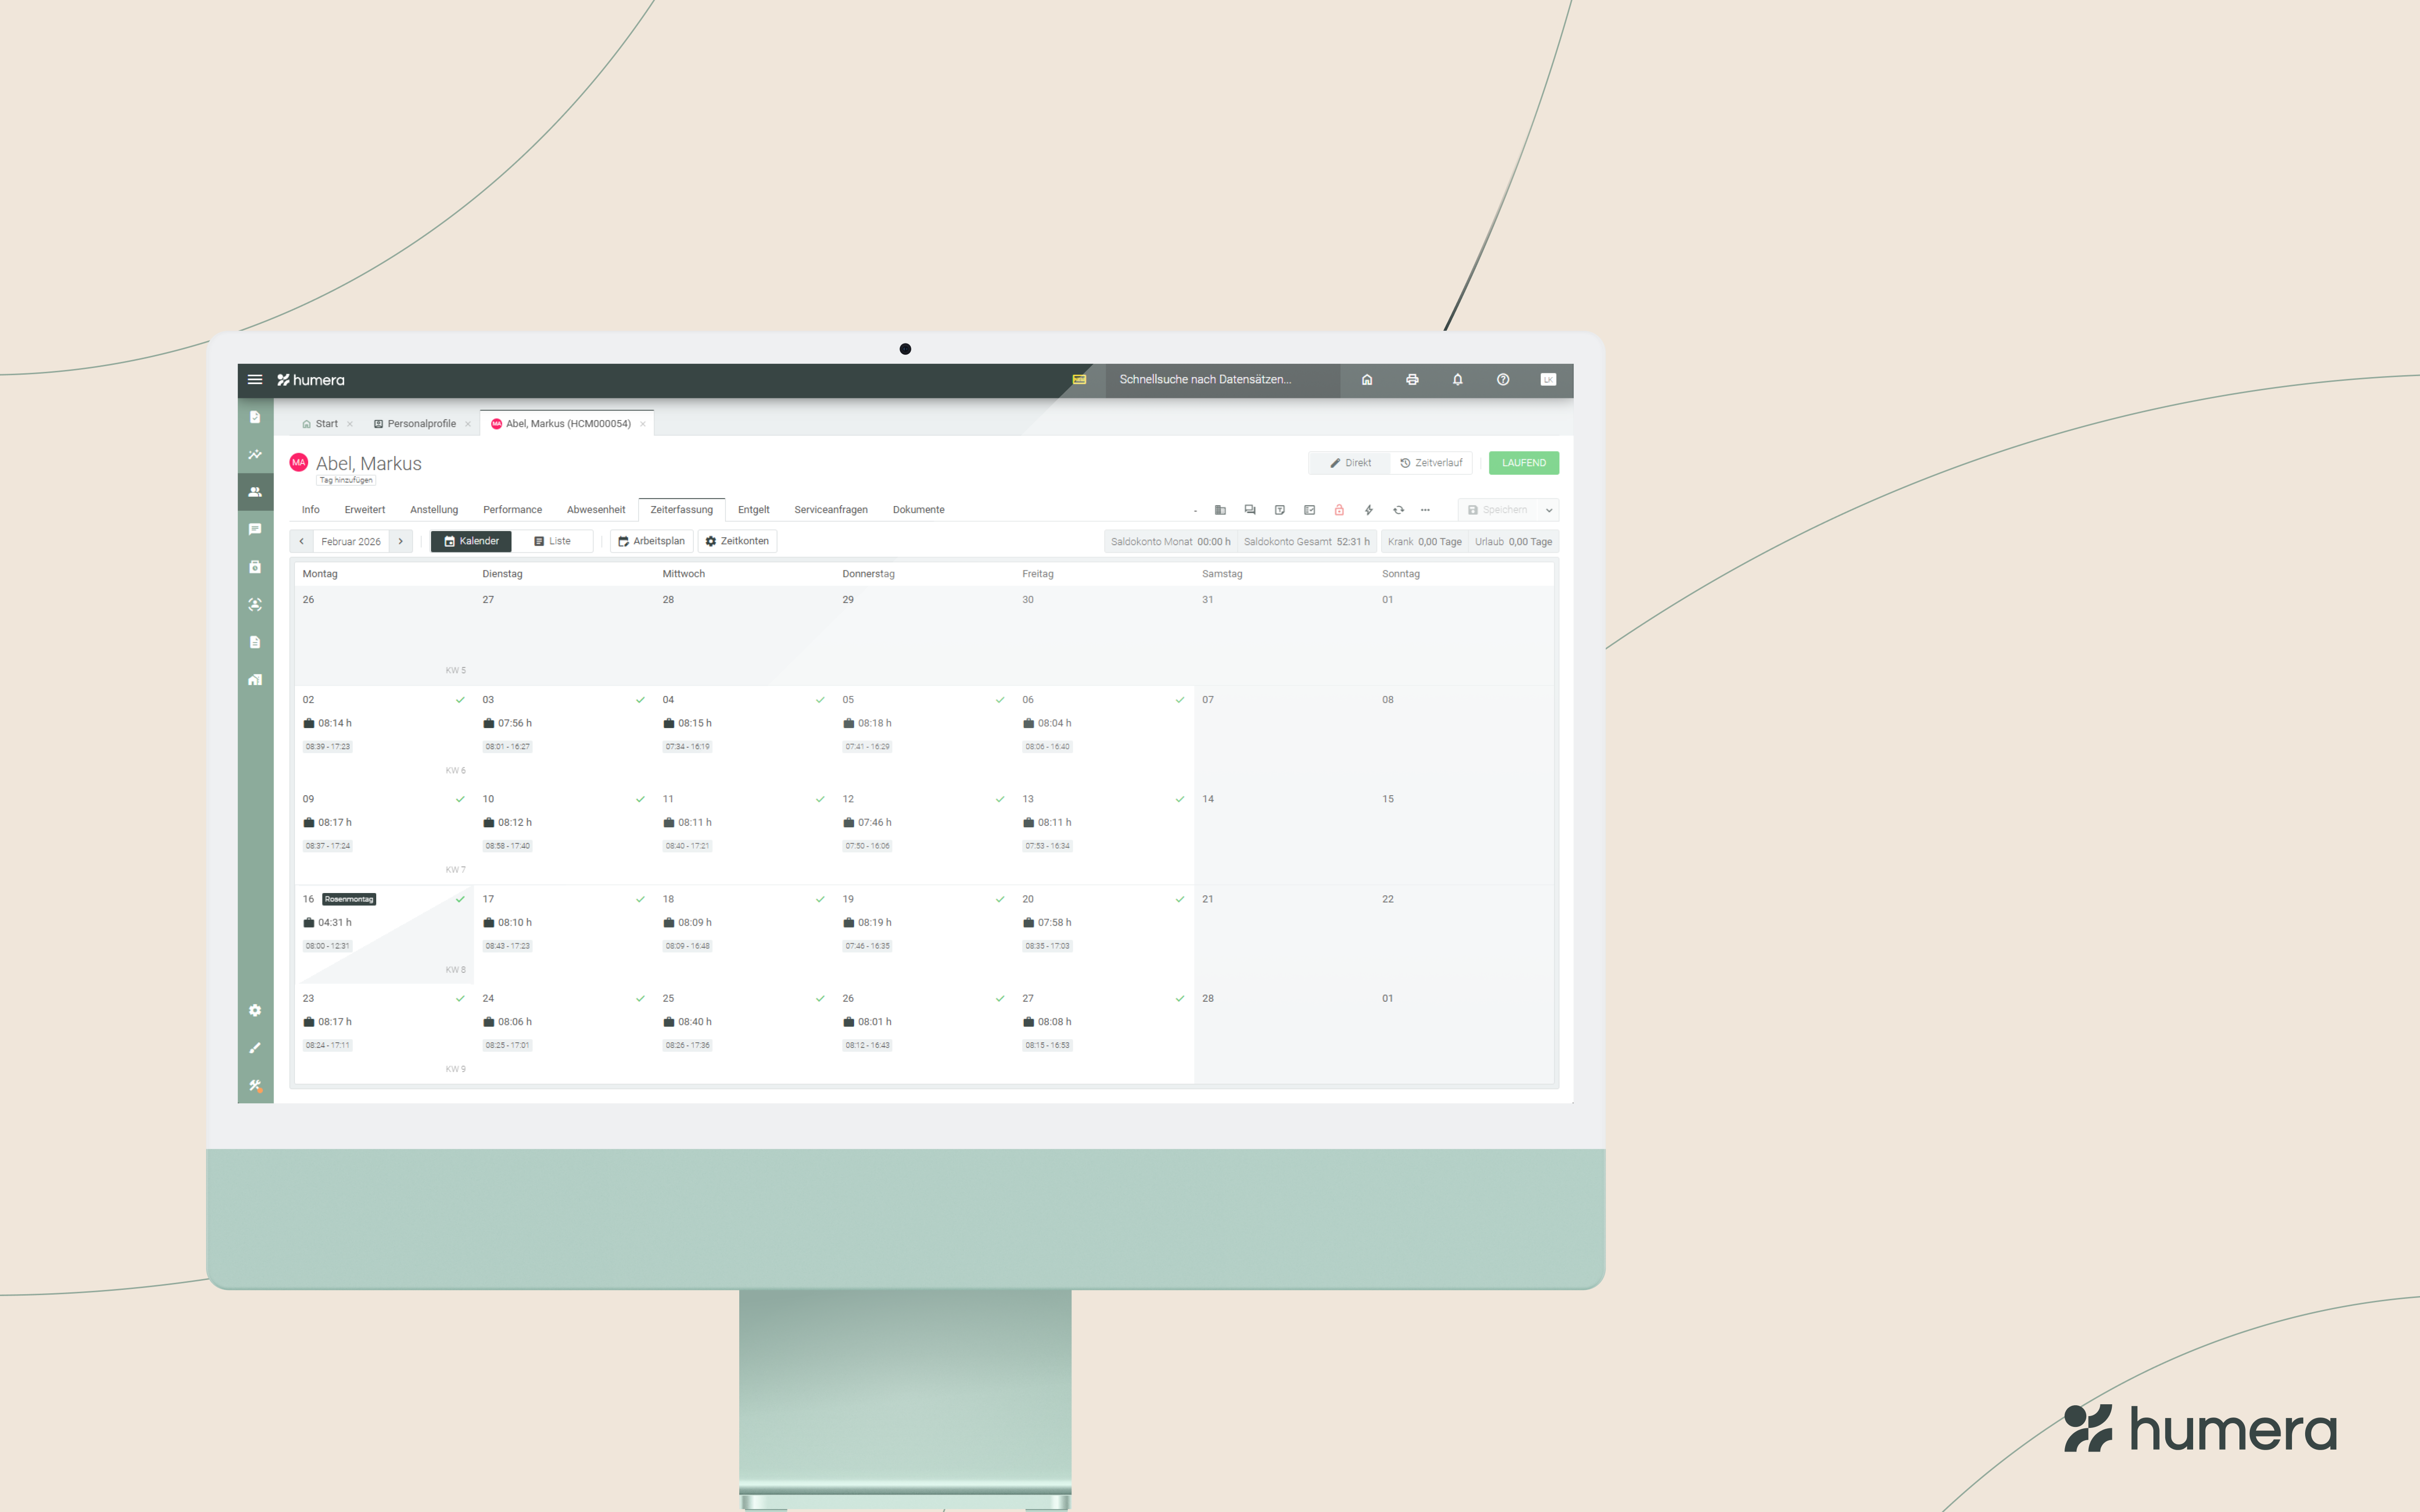Open the people section in sidebar
Screen dimensions: 2420x1512
(255, 492)
